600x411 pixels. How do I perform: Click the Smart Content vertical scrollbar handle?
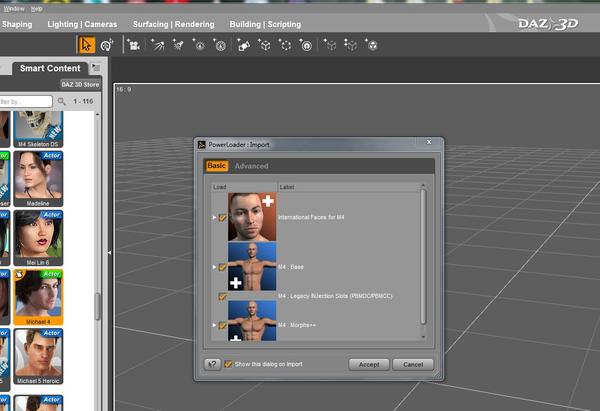[x=97, y=306]
